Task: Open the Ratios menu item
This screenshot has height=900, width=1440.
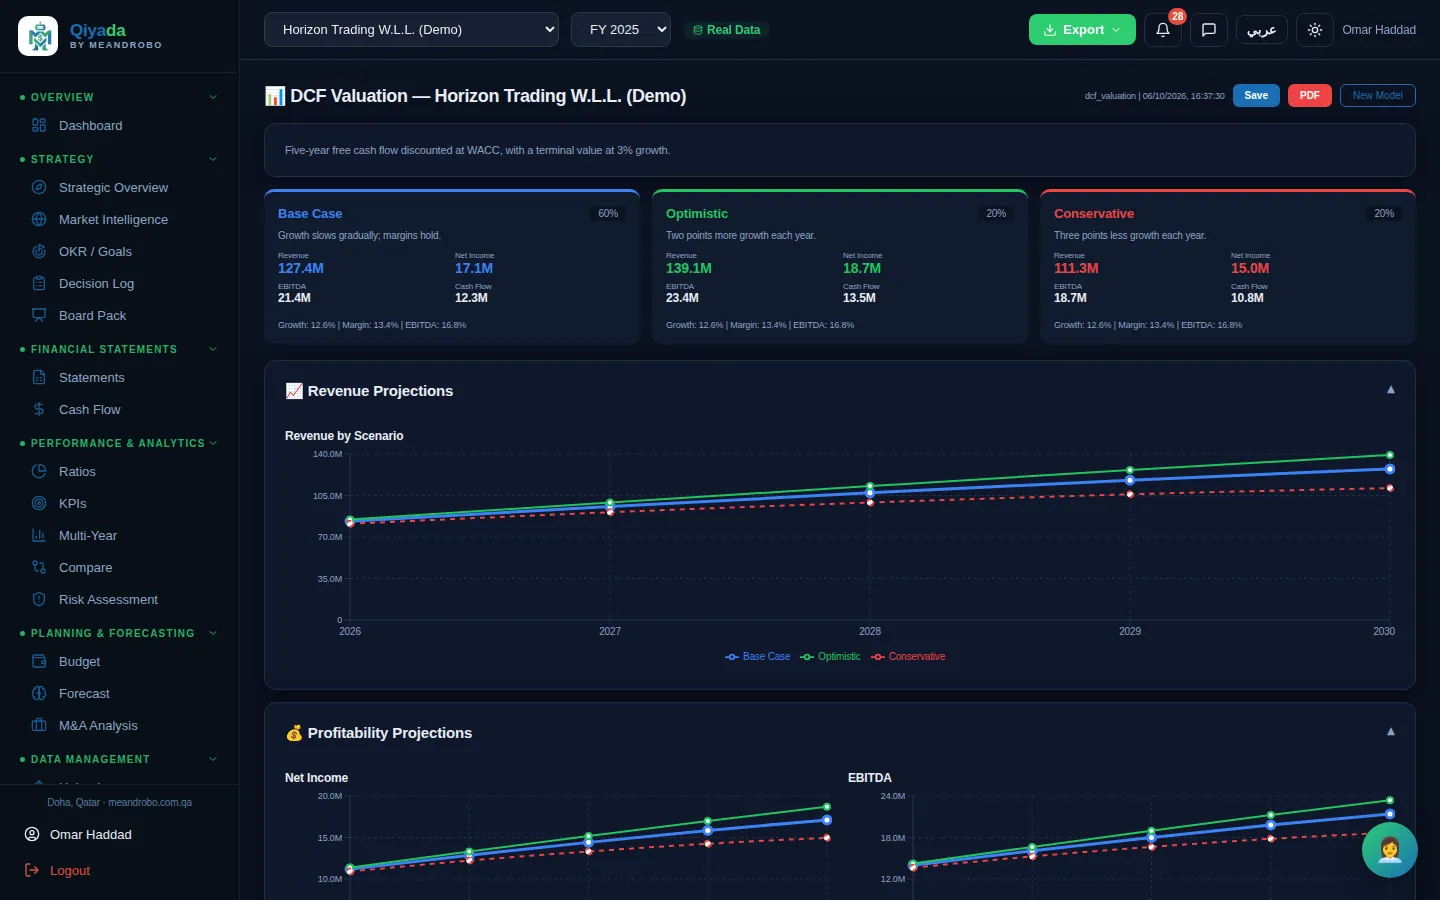Action: [x=77, y=471]
